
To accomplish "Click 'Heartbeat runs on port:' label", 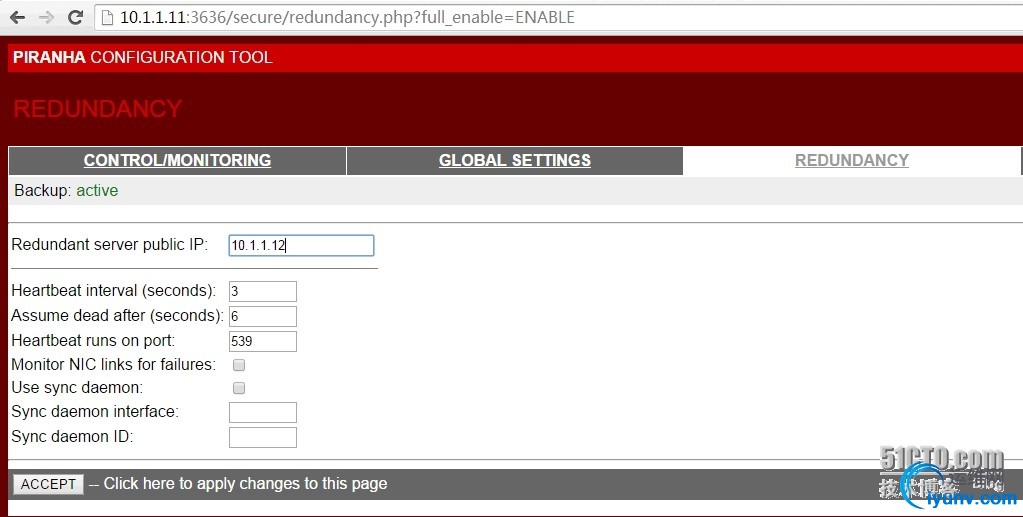I will pos(93,340).
